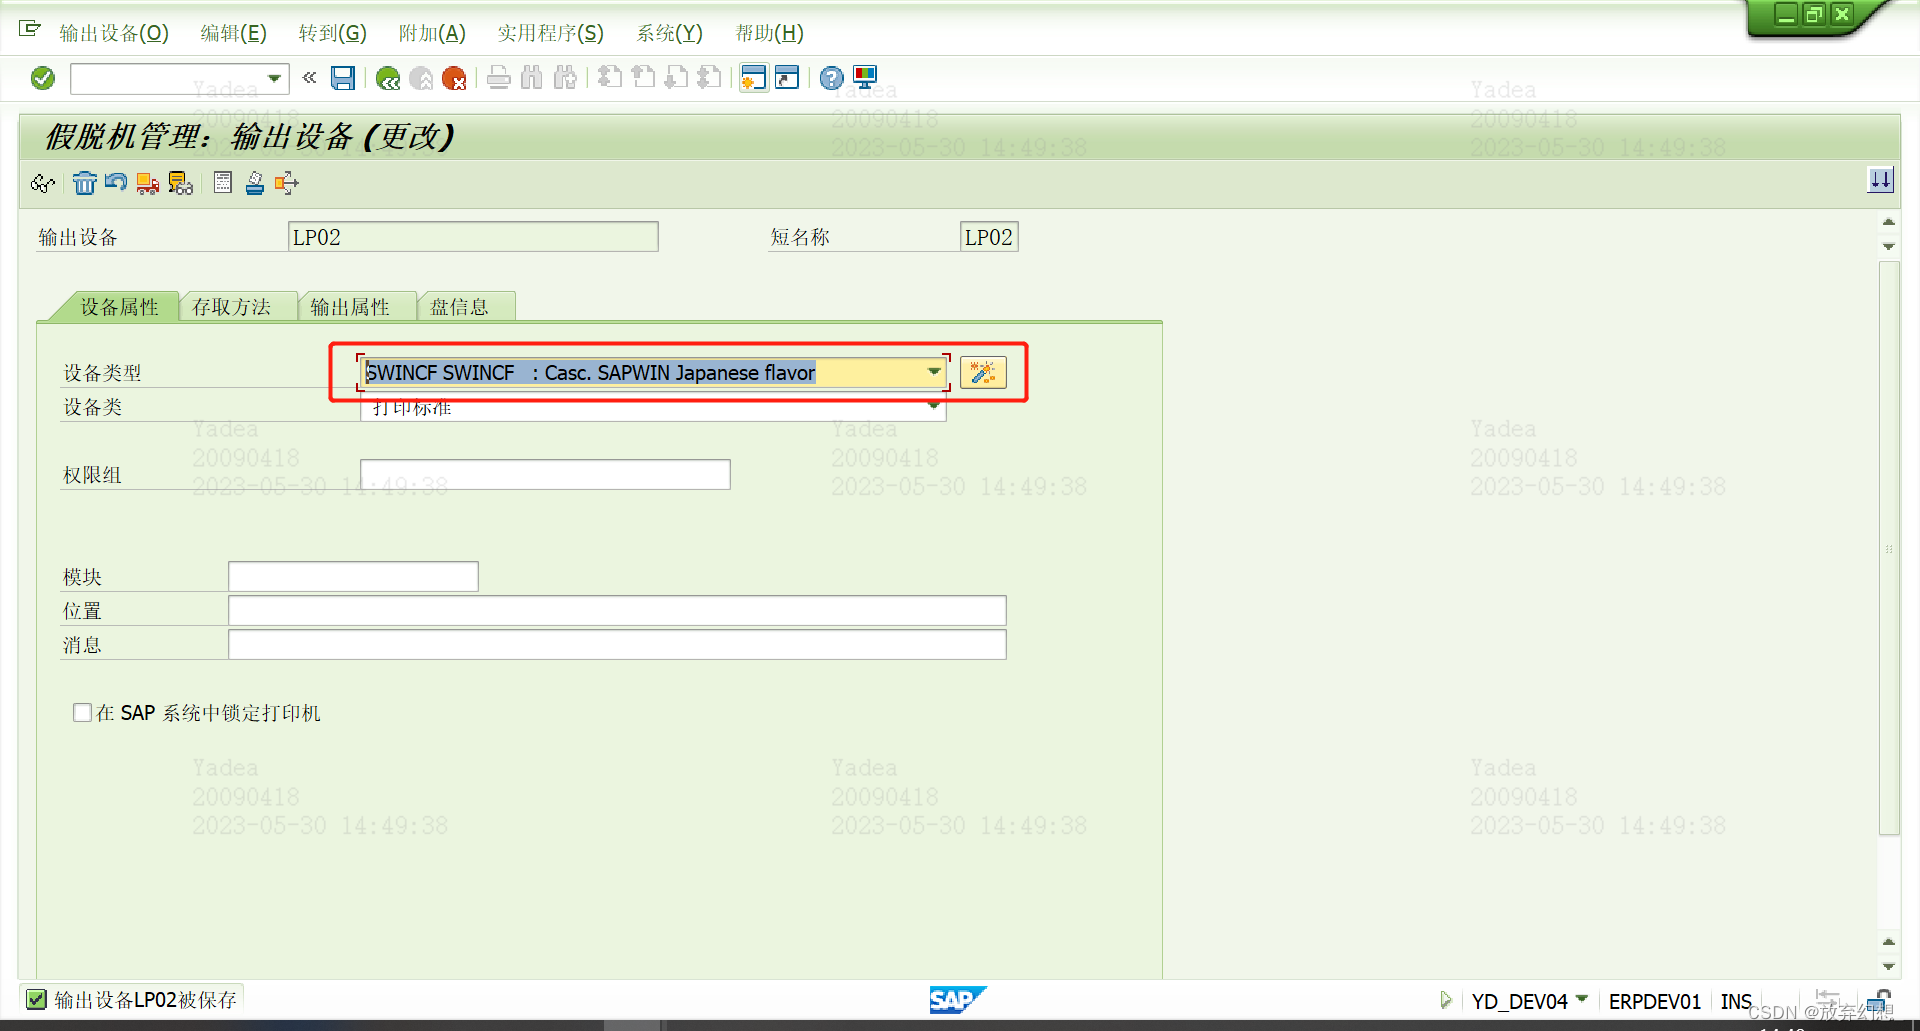
Task: Click the printer-stamp icon in the application toolbar
Action: (255, 183)
